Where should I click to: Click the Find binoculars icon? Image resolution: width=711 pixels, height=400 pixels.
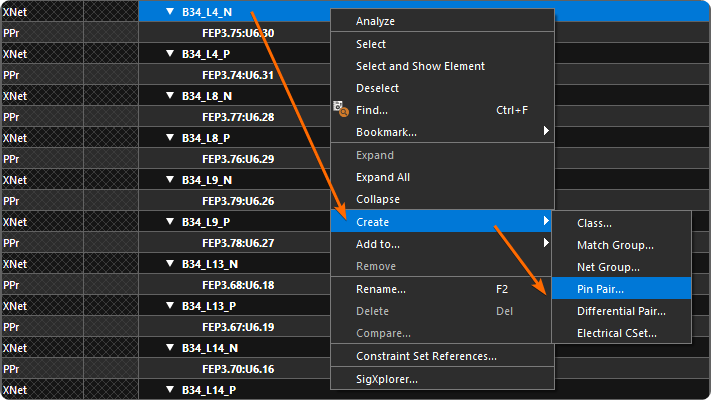pyautogui.click(x=339, y=109)
